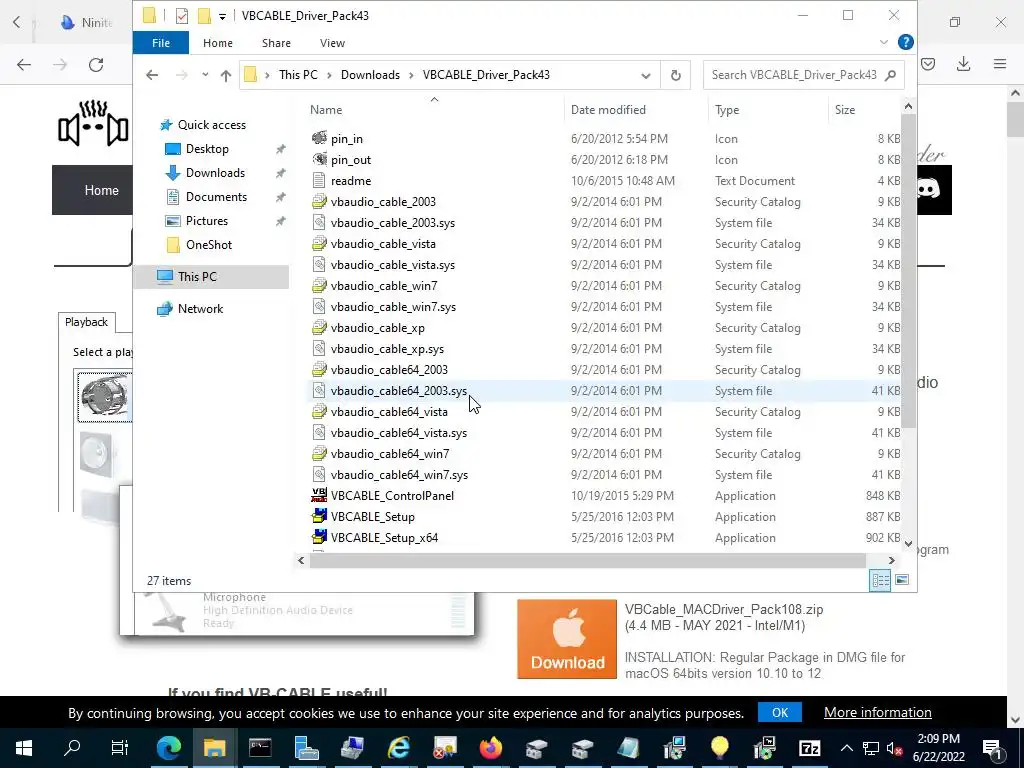Screen dimensions: 1024x768
Task: Select Network in navigation pane
Action: 200,309
